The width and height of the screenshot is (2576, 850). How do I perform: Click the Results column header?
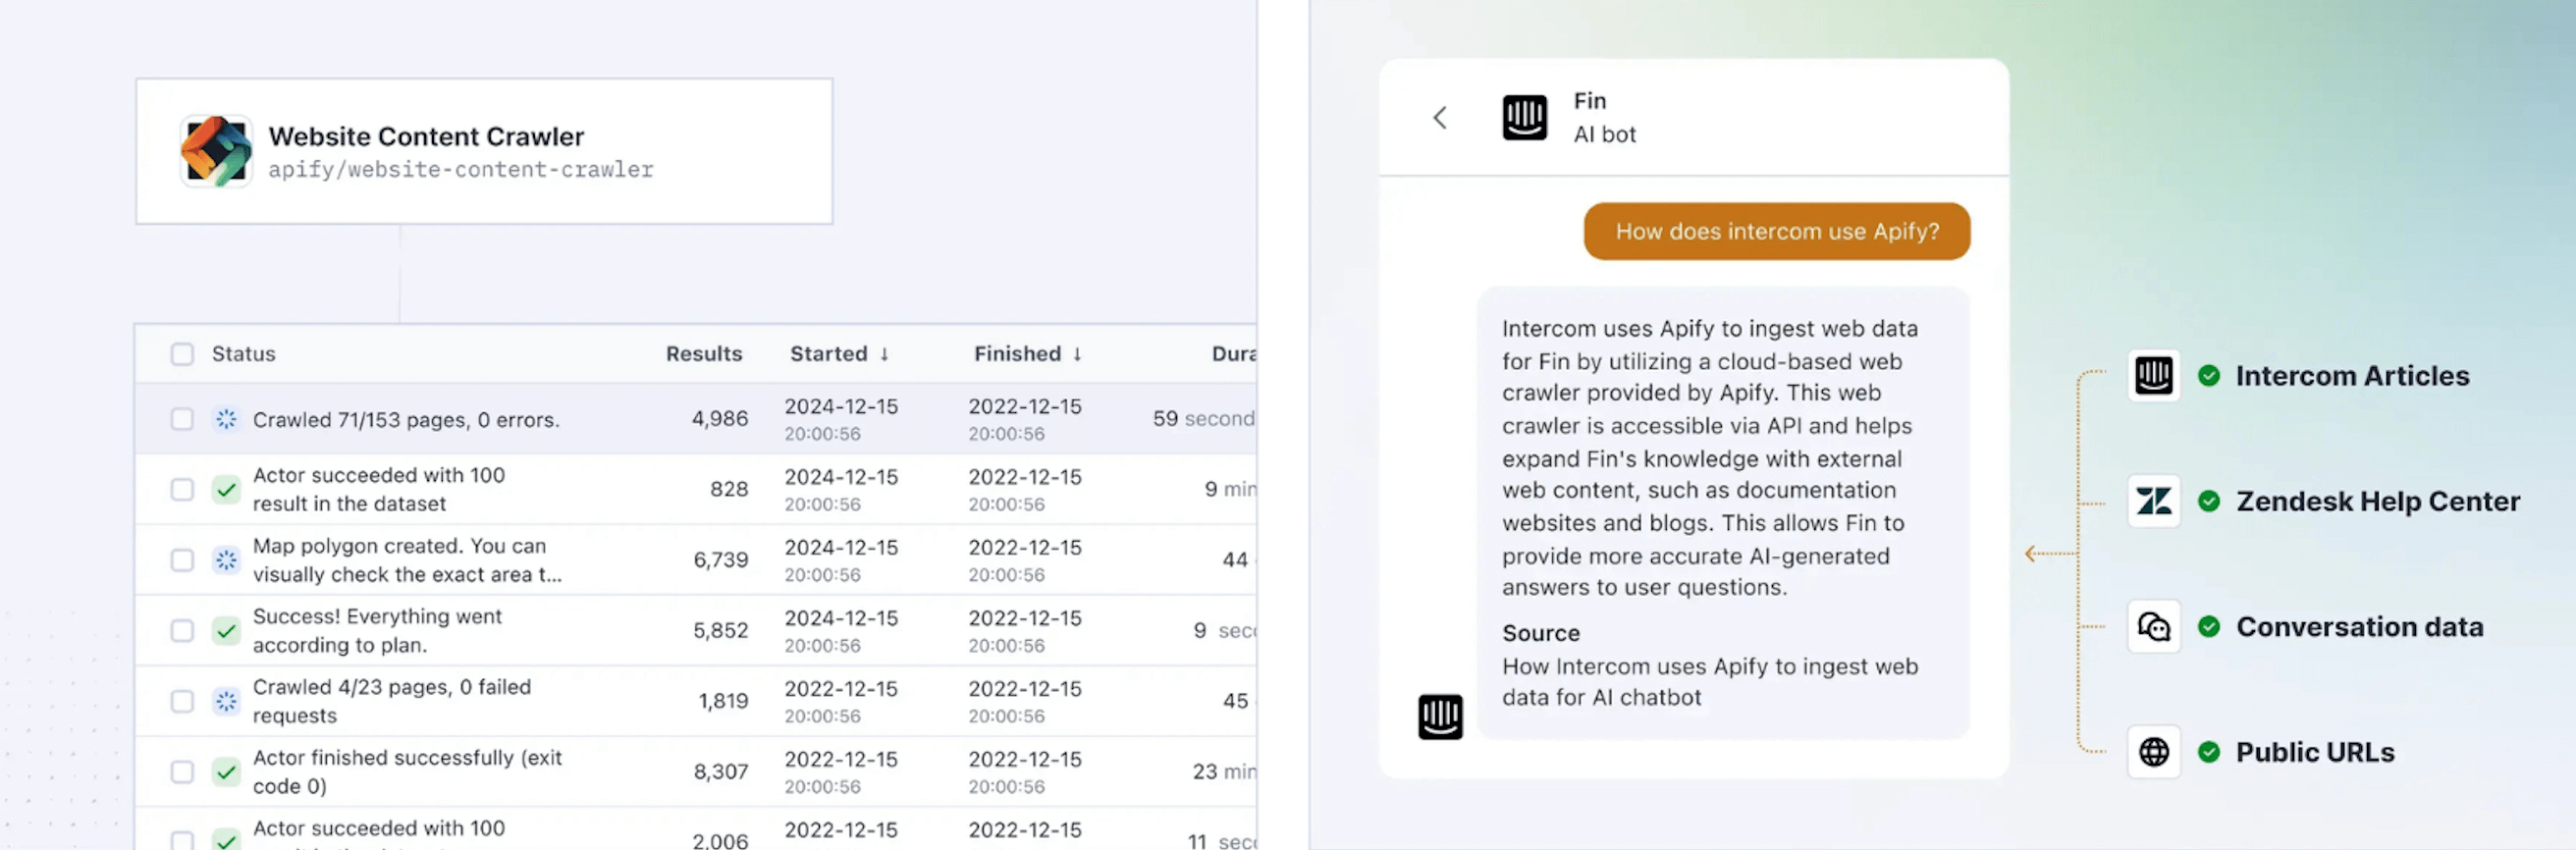[704, 354]
